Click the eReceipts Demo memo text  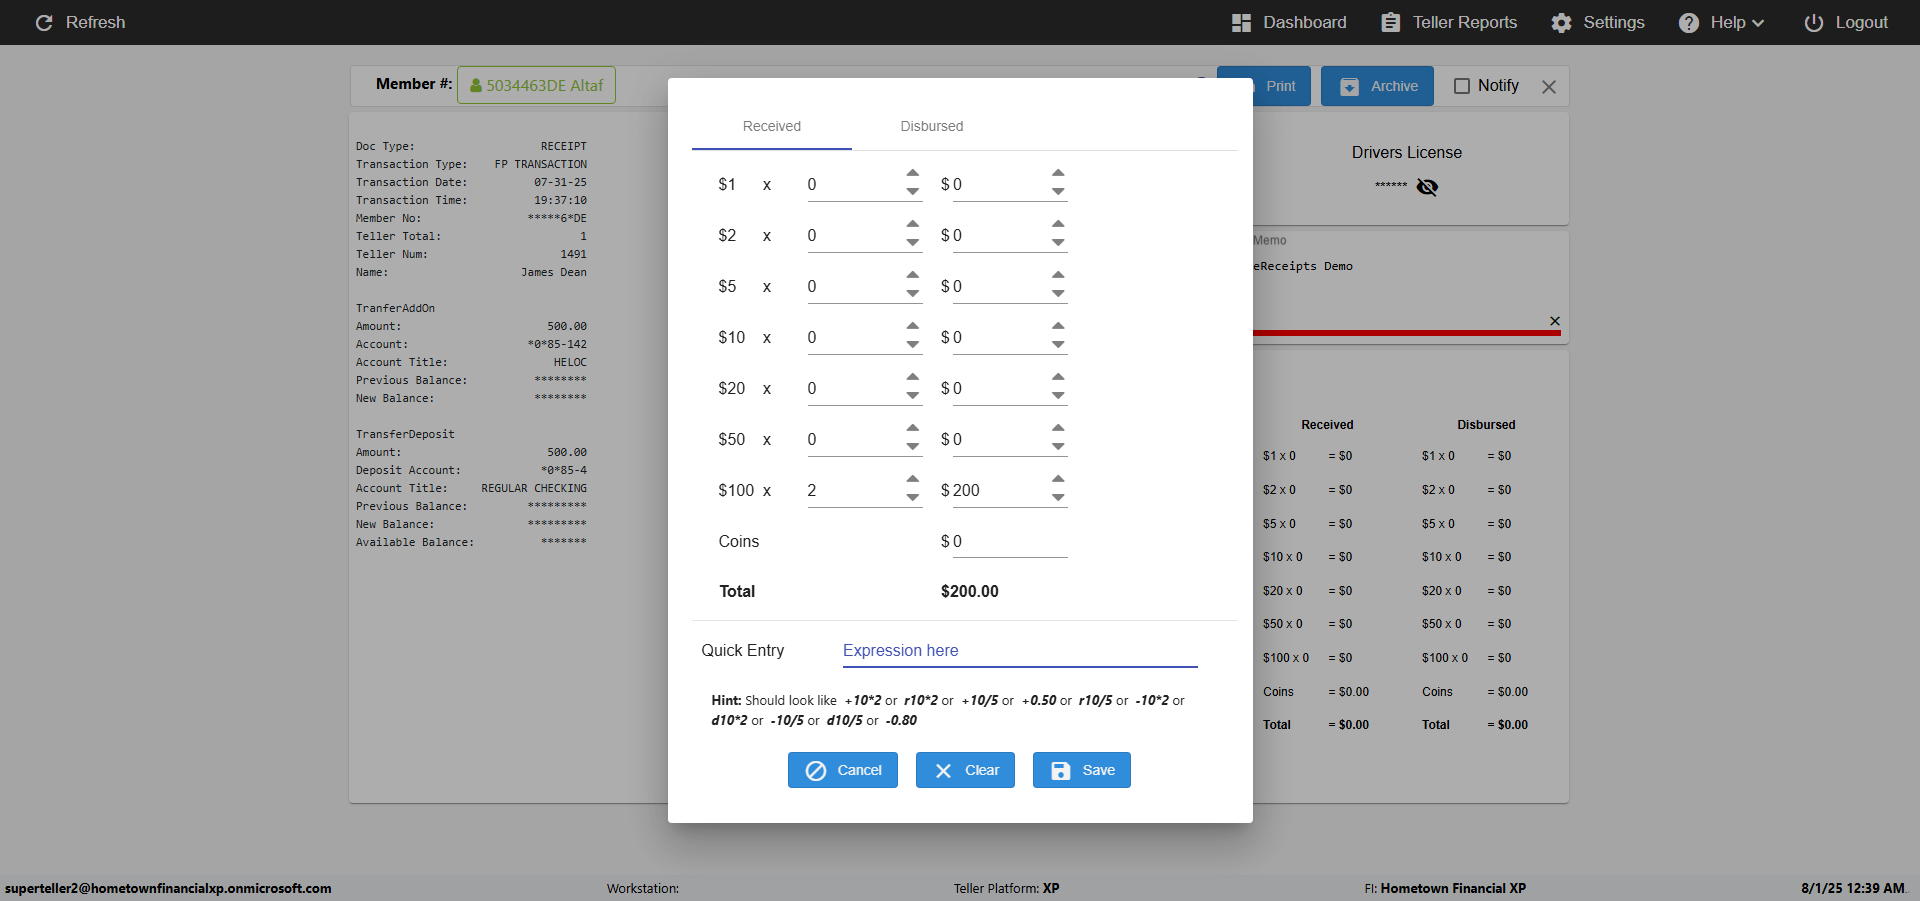1303,266
